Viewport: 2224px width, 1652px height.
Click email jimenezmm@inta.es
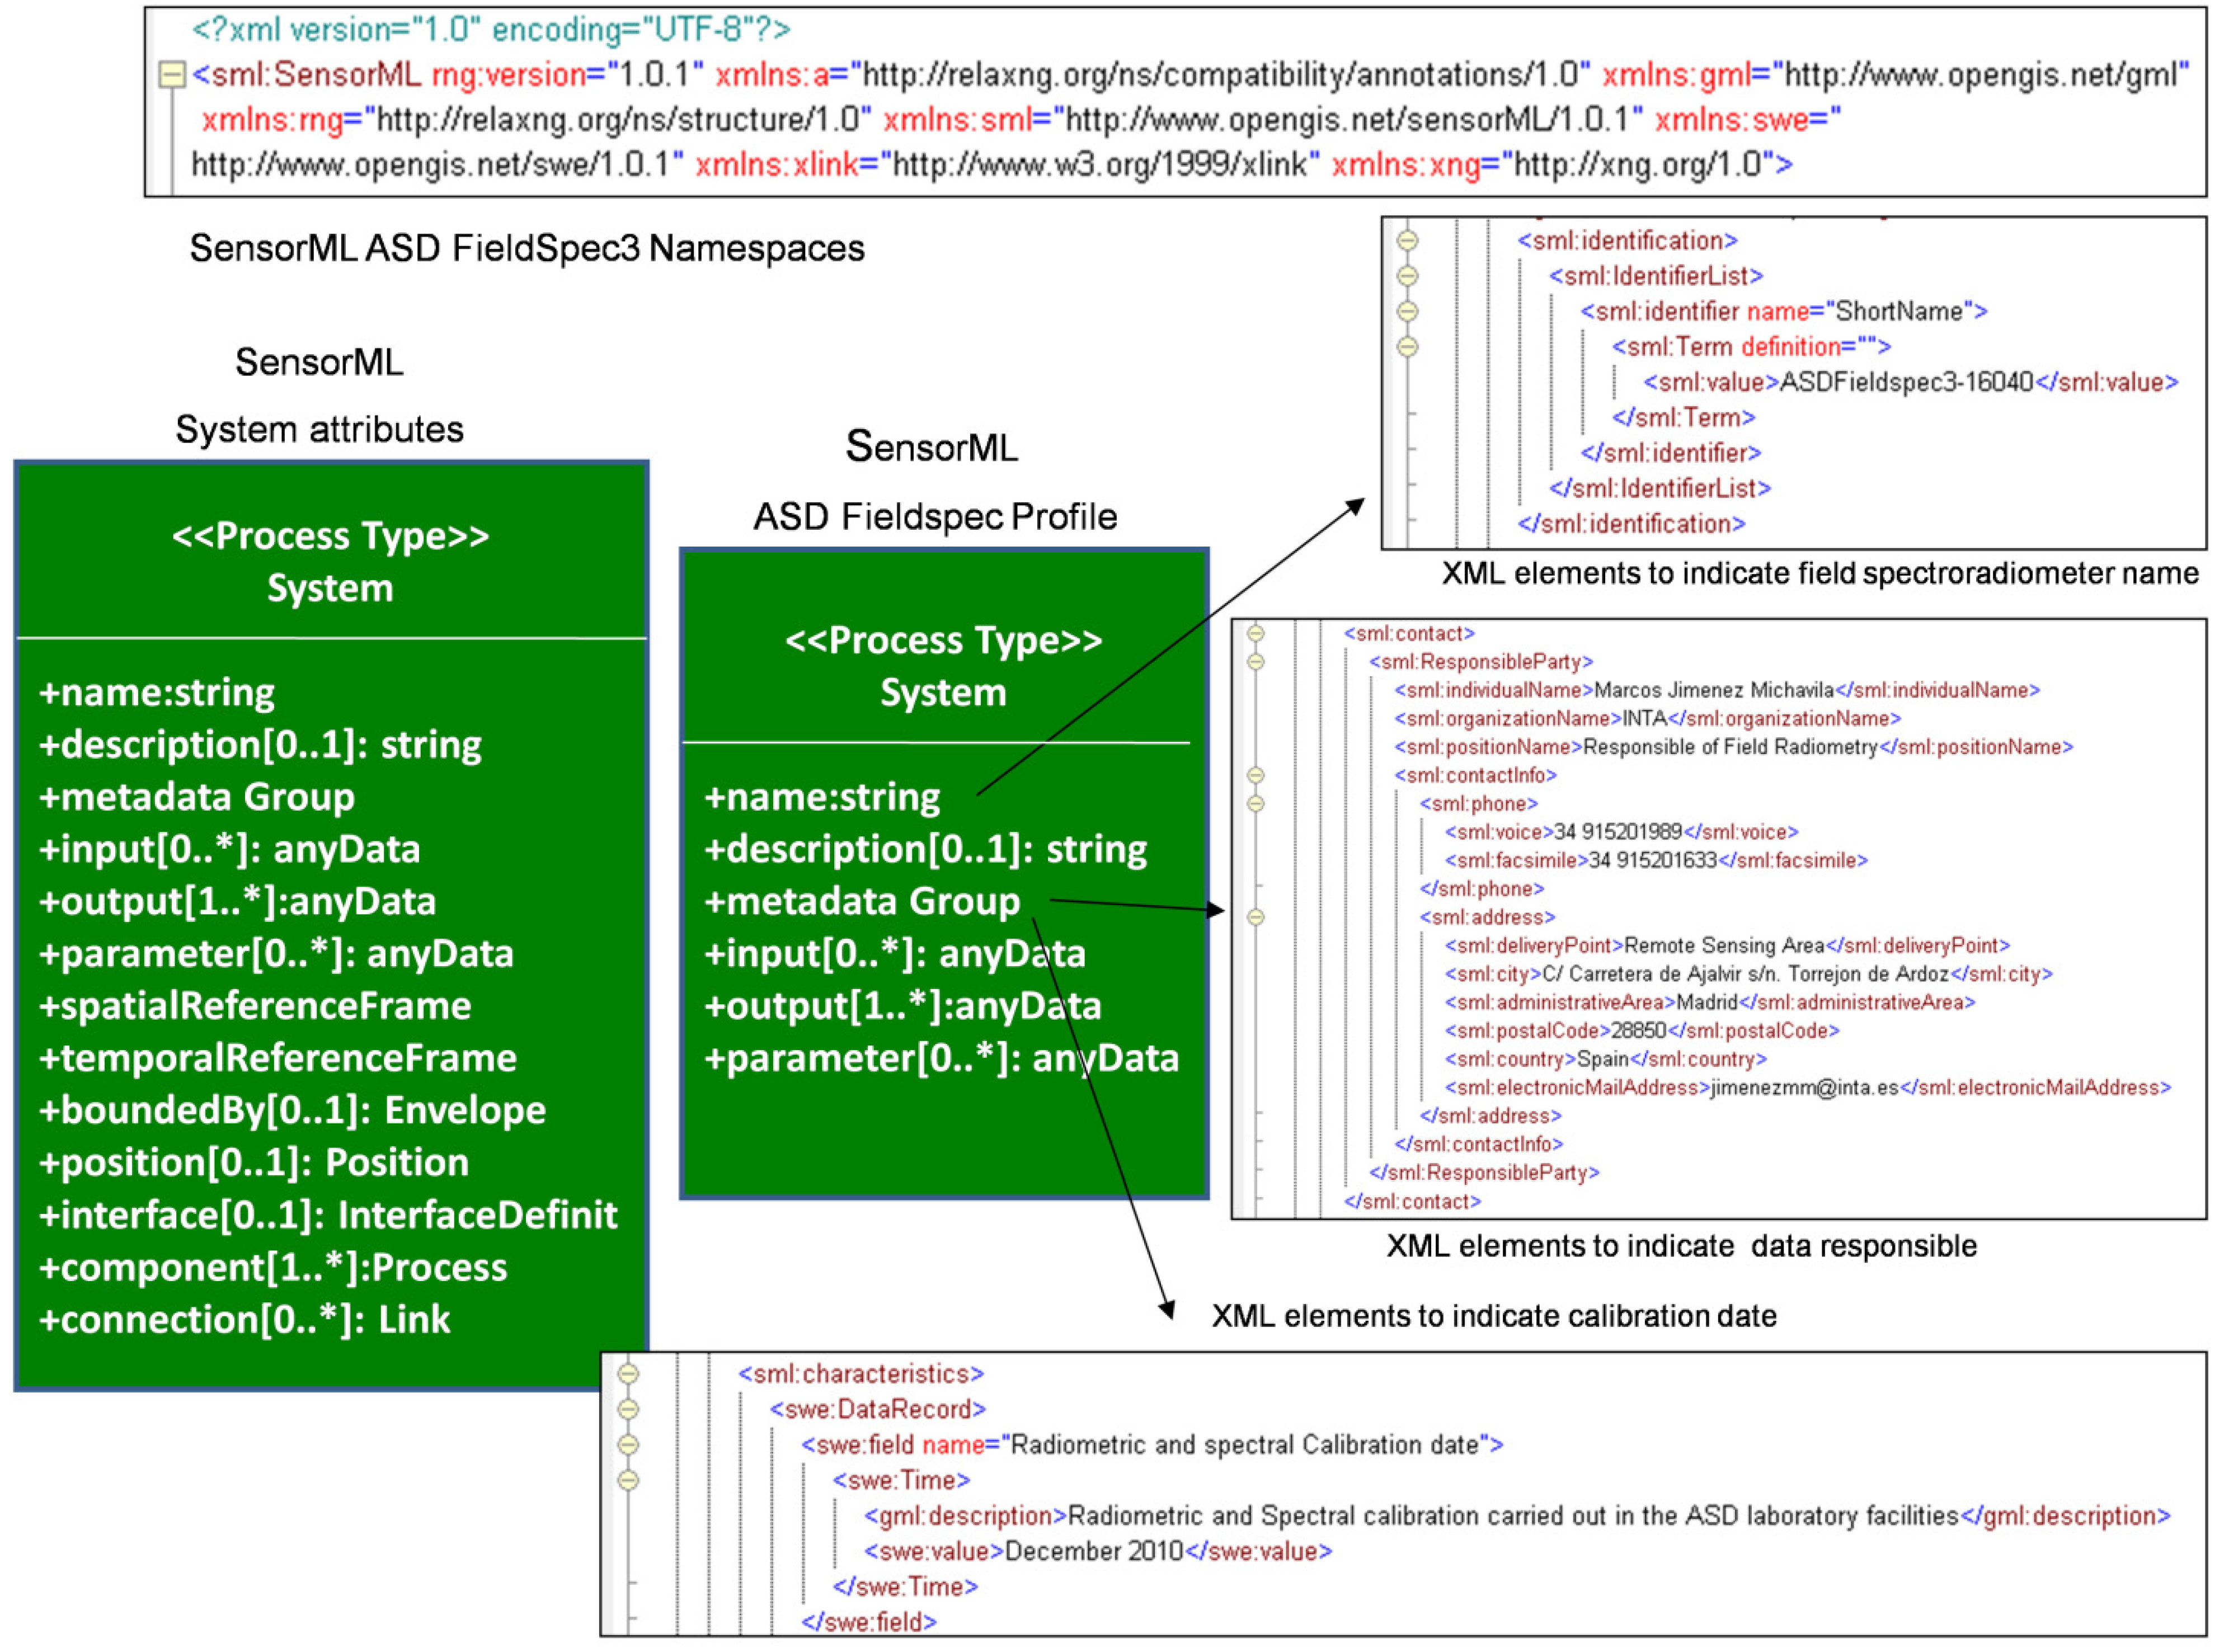coord(1804,1088)
